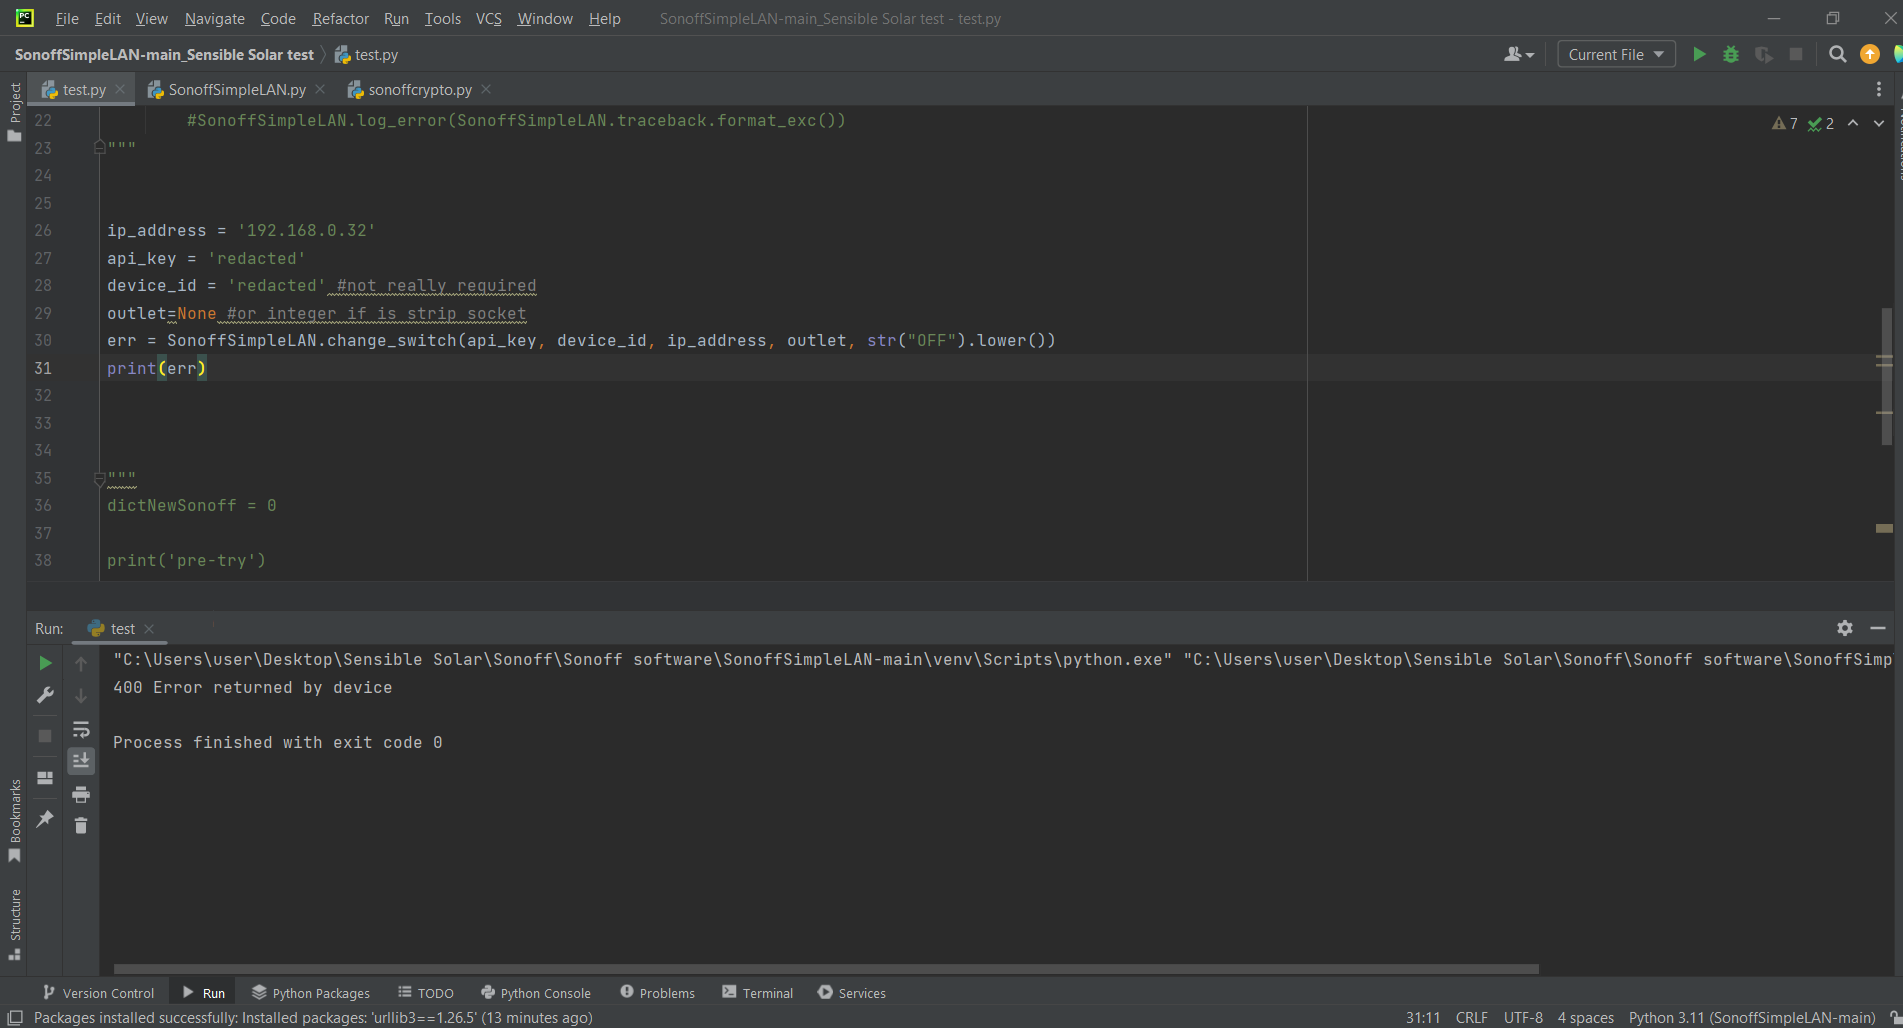Hide the Run tool window with the minimize chevron
1903x1028 pixels.
coord(1878,628)
